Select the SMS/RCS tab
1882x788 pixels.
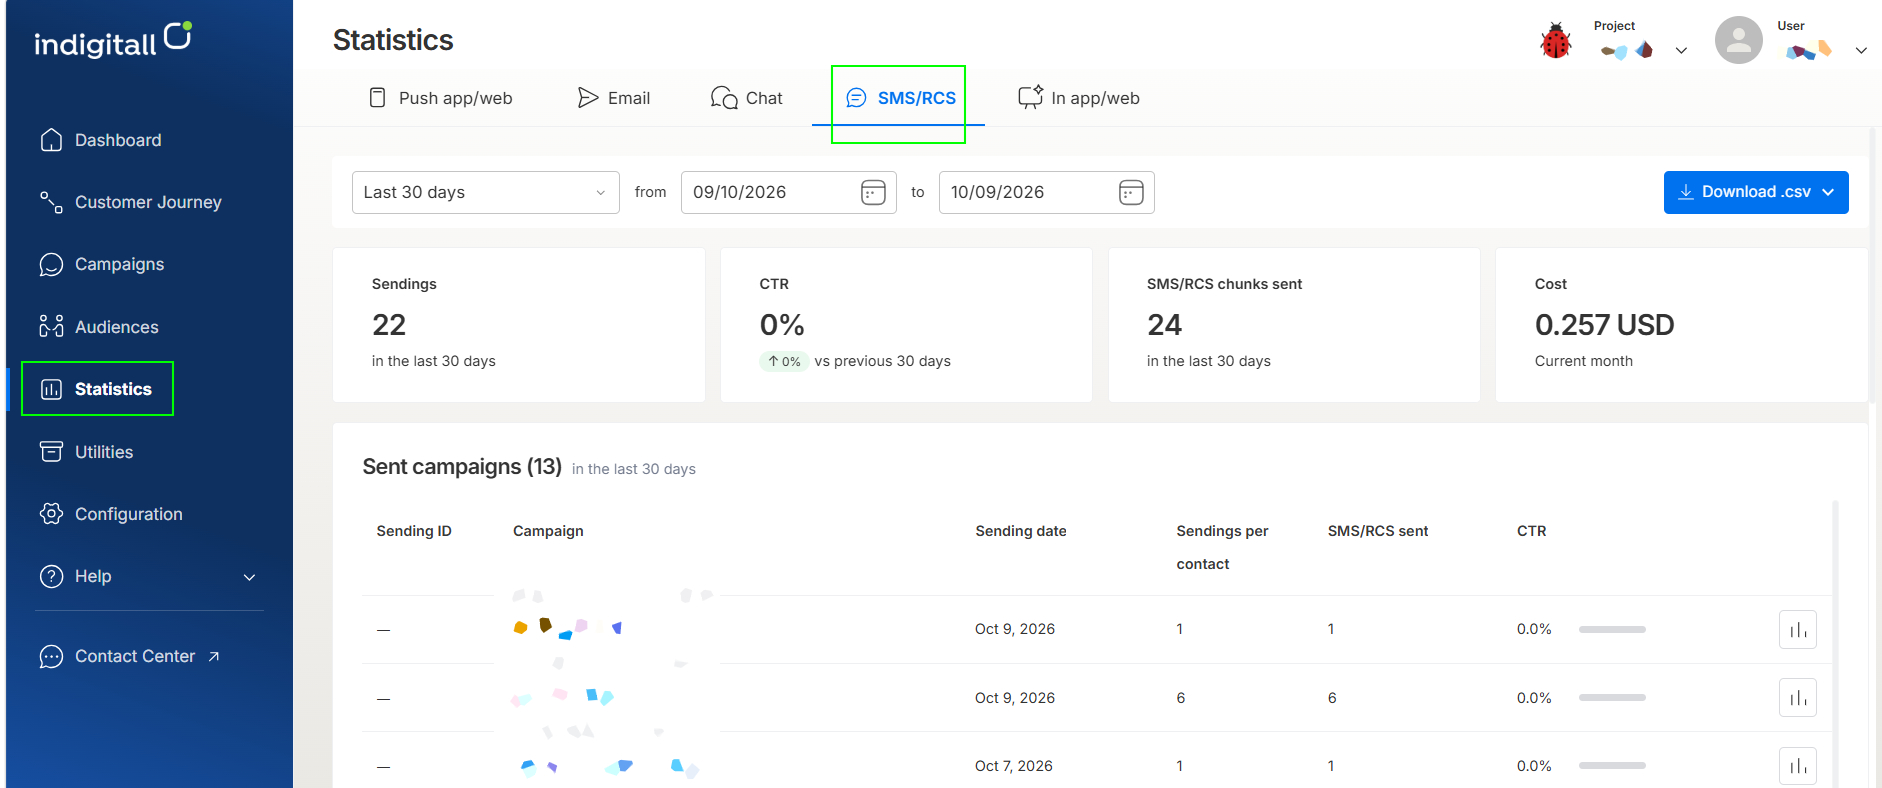[900, 98]
